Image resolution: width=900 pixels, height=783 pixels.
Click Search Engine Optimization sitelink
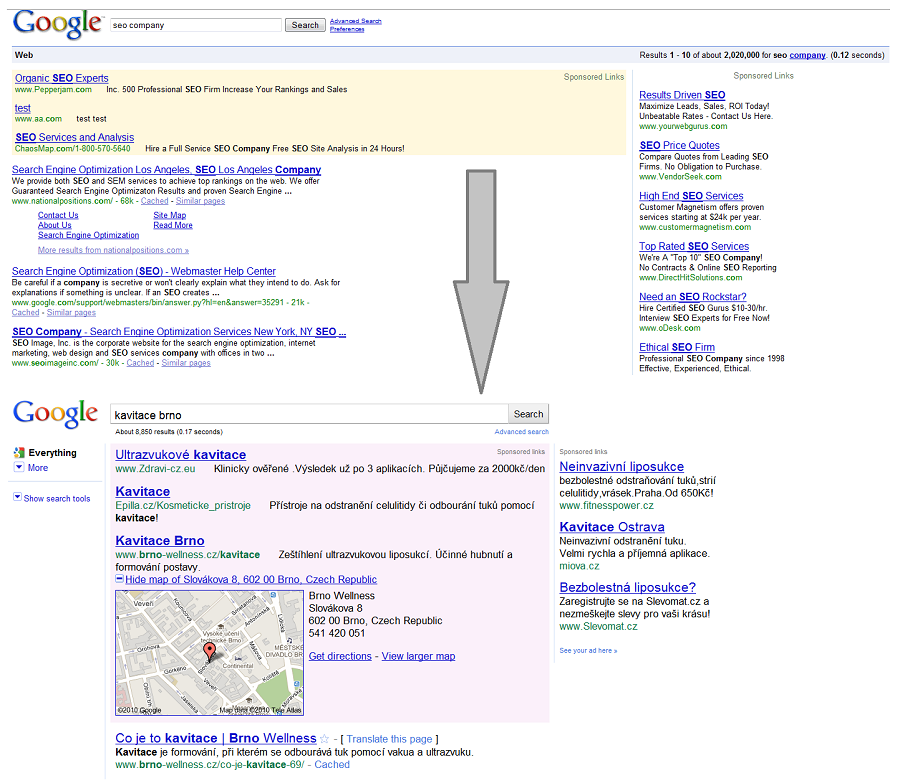tap(88, 235)
